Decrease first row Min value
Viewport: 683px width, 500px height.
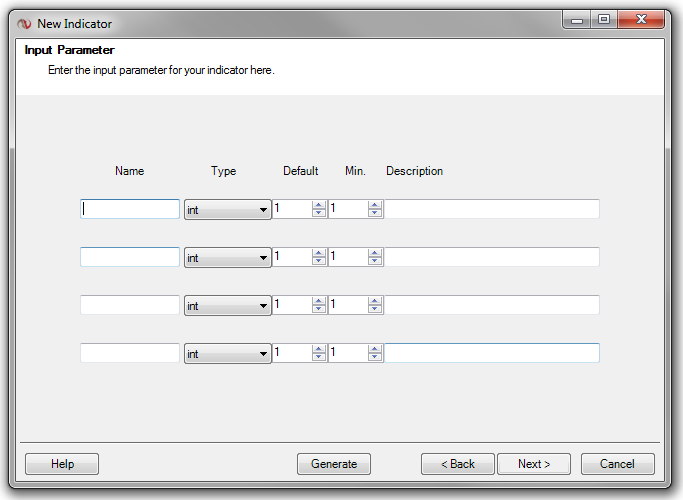pyautogui.click(x=375, y=213)
